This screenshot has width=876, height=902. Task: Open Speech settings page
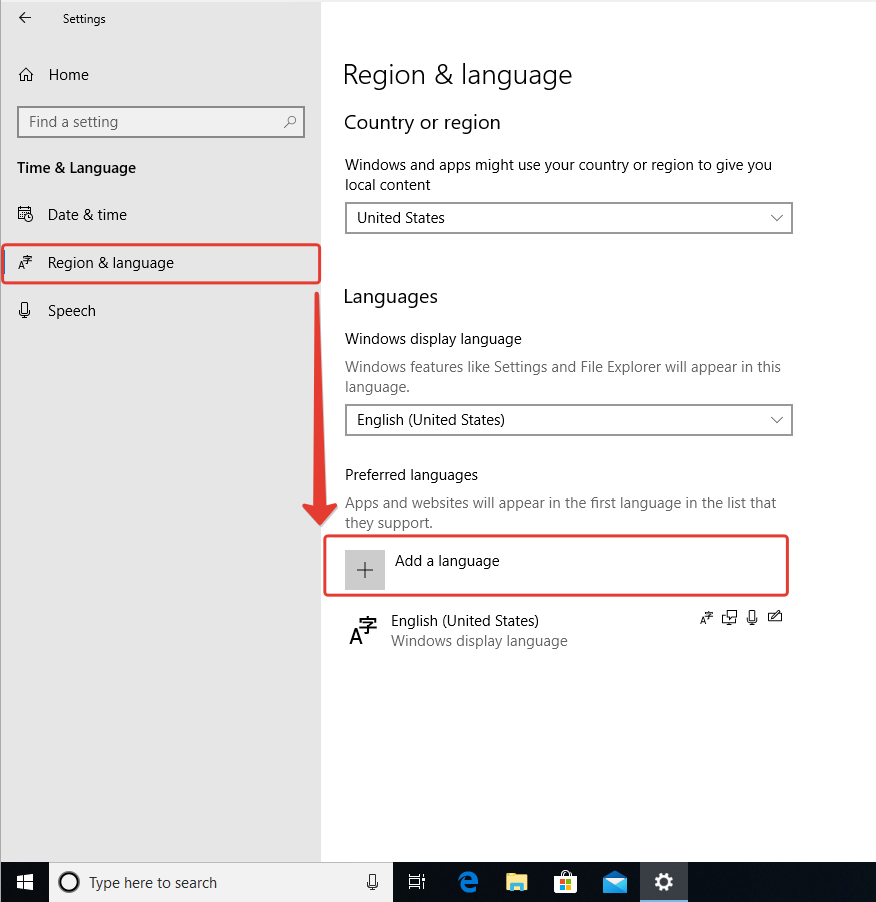point(71,311)
